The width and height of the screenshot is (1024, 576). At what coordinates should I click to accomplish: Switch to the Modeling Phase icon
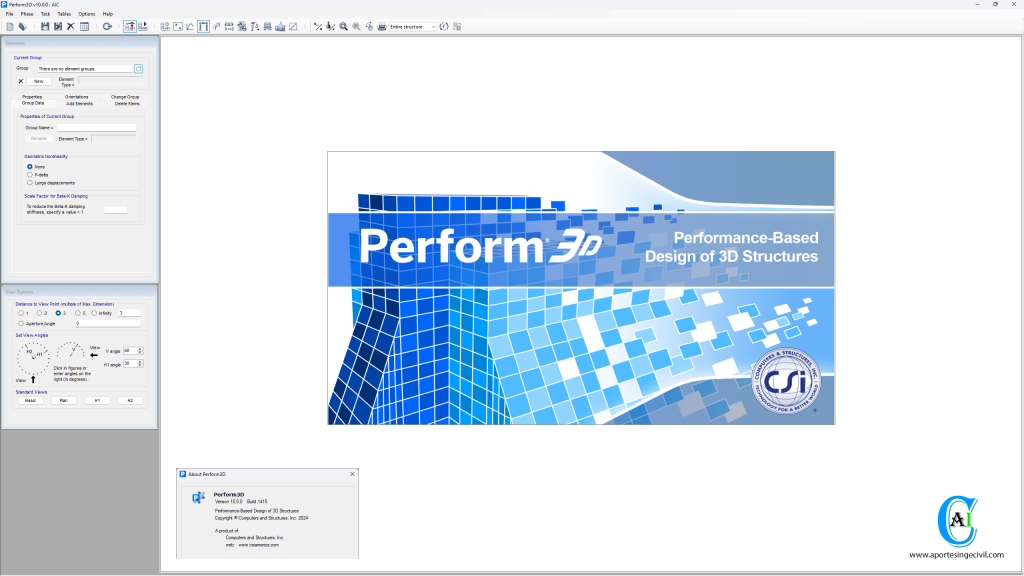pyautogui.click(x=130, y=26)
